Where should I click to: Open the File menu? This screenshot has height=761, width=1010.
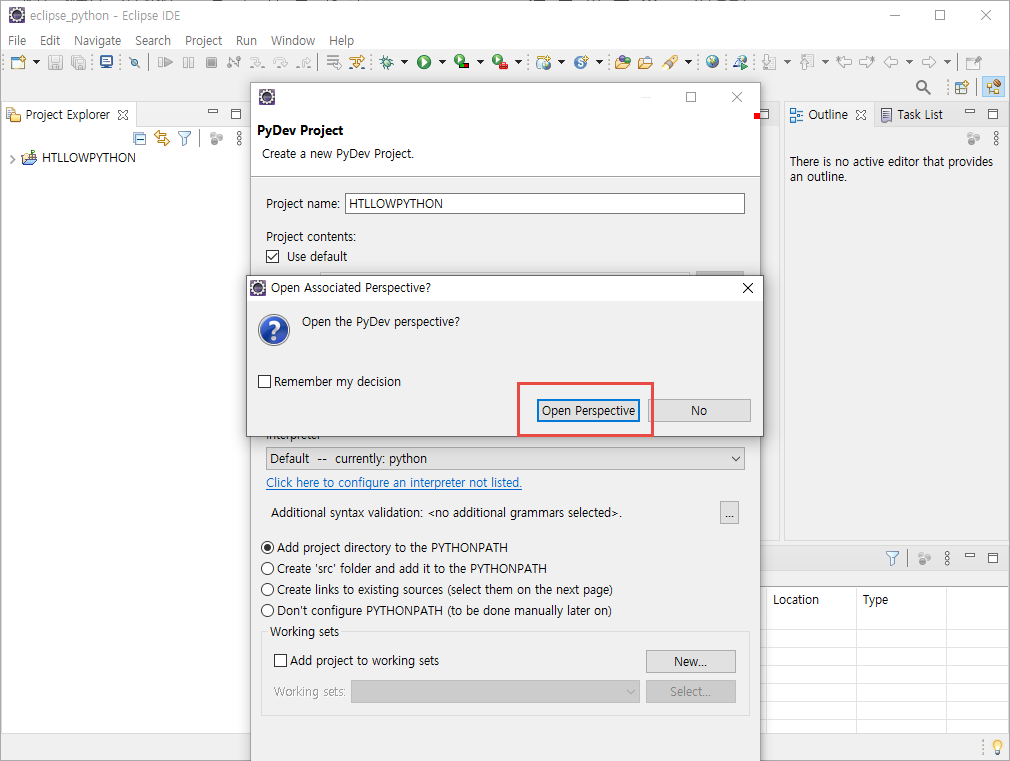point(17,40)
